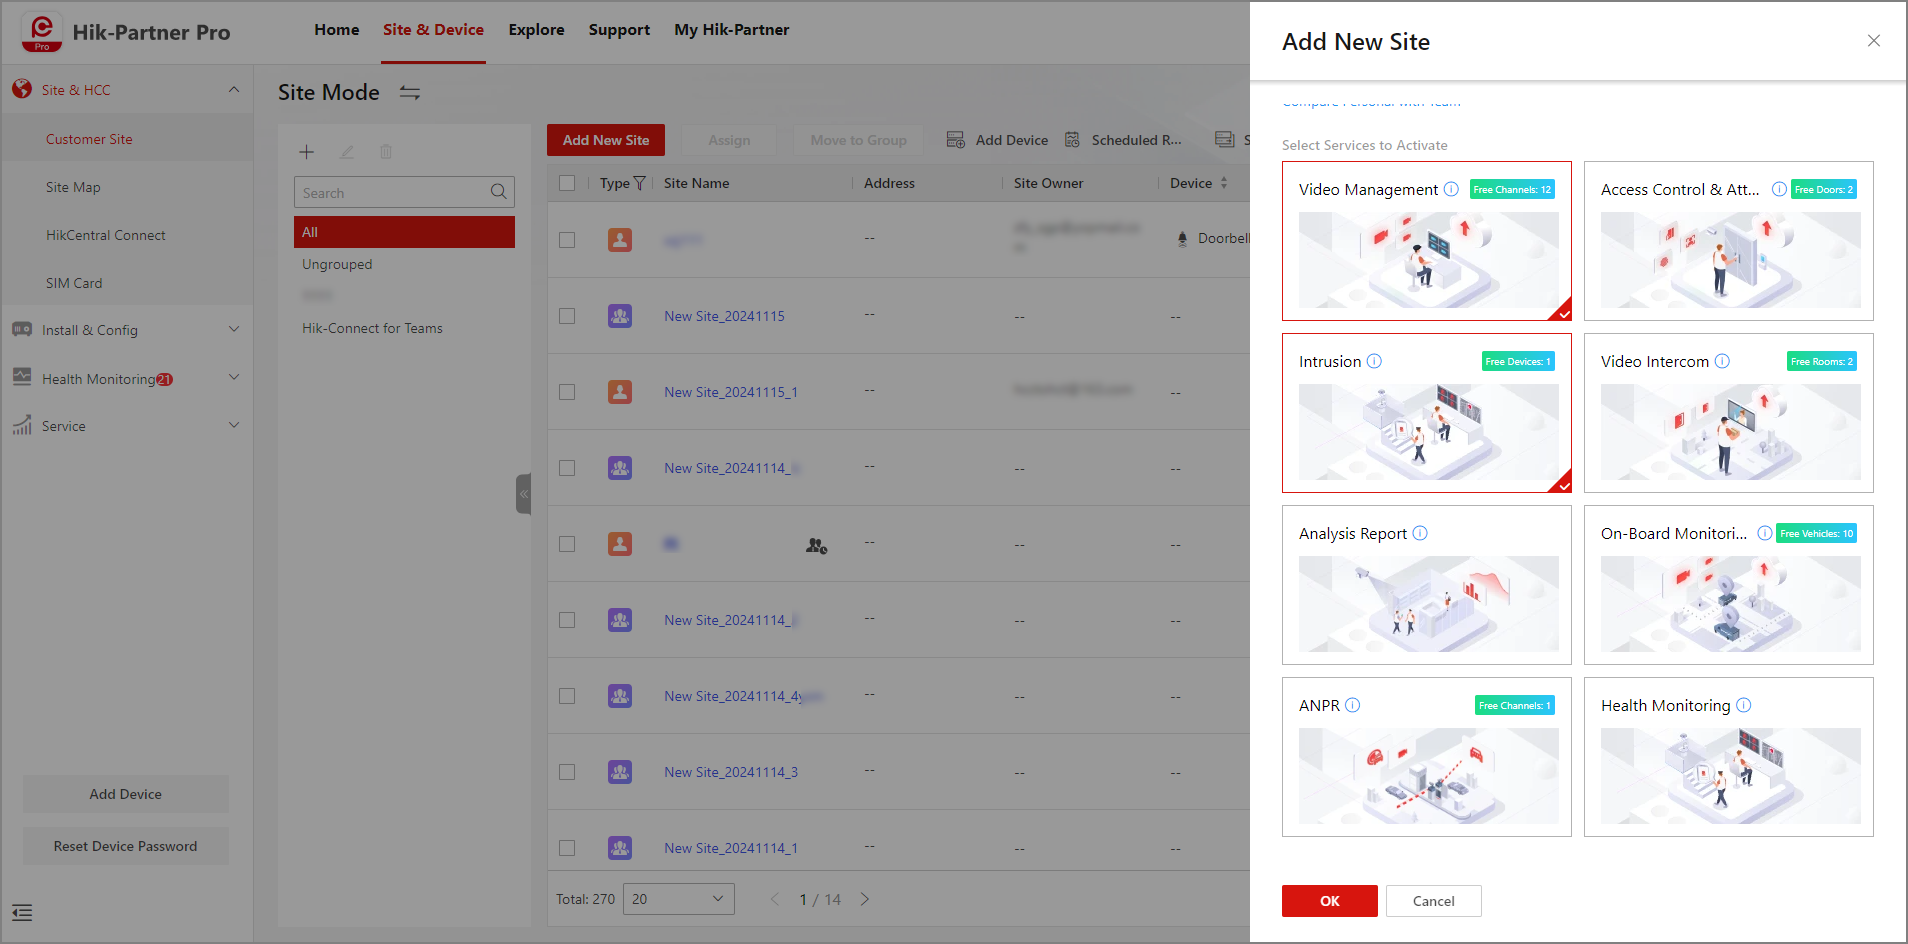
Task: Open the New Site_20241115 link
Action: click(724, 316)
